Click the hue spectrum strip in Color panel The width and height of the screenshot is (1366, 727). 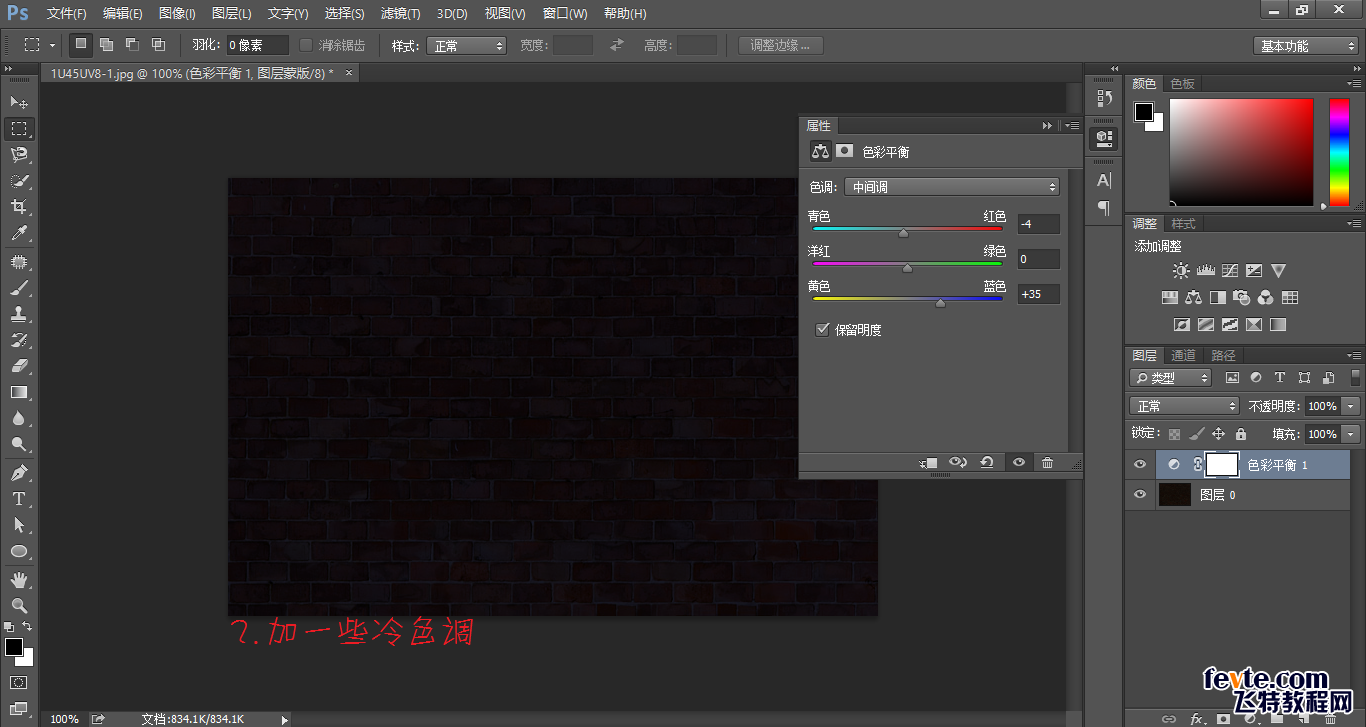pos(1339,152)
